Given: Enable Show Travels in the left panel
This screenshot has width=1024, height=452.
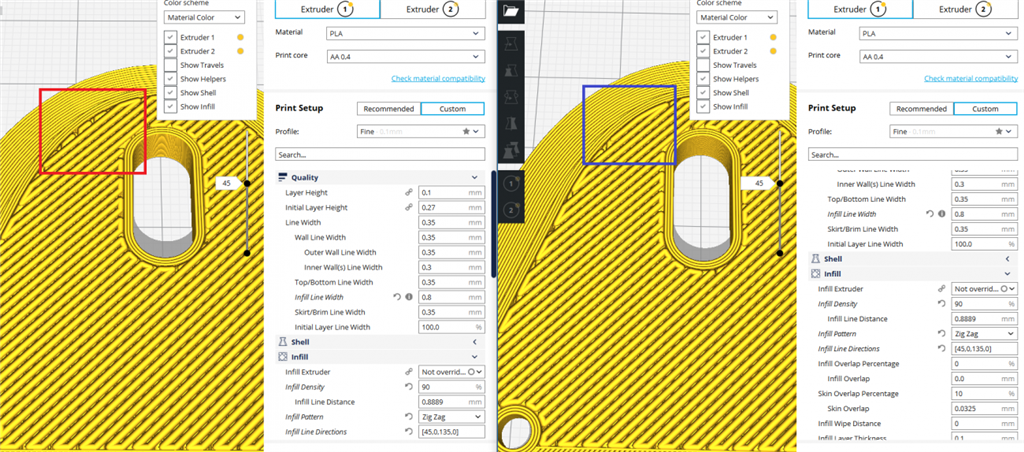Looking at the screenshot, I should pyautogui.click(x=171, y=65).
